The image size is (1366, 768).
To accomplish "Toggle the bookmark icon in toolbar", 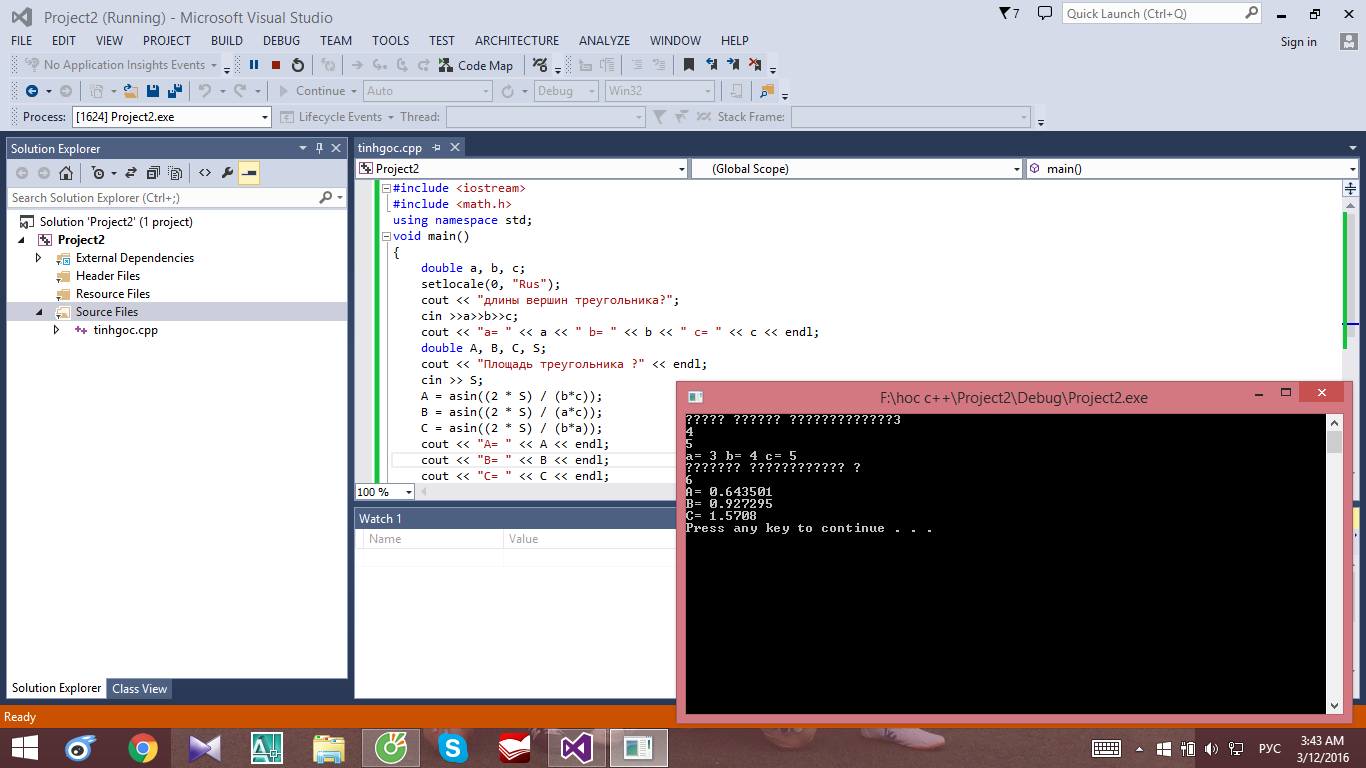I will coord(688,65).
